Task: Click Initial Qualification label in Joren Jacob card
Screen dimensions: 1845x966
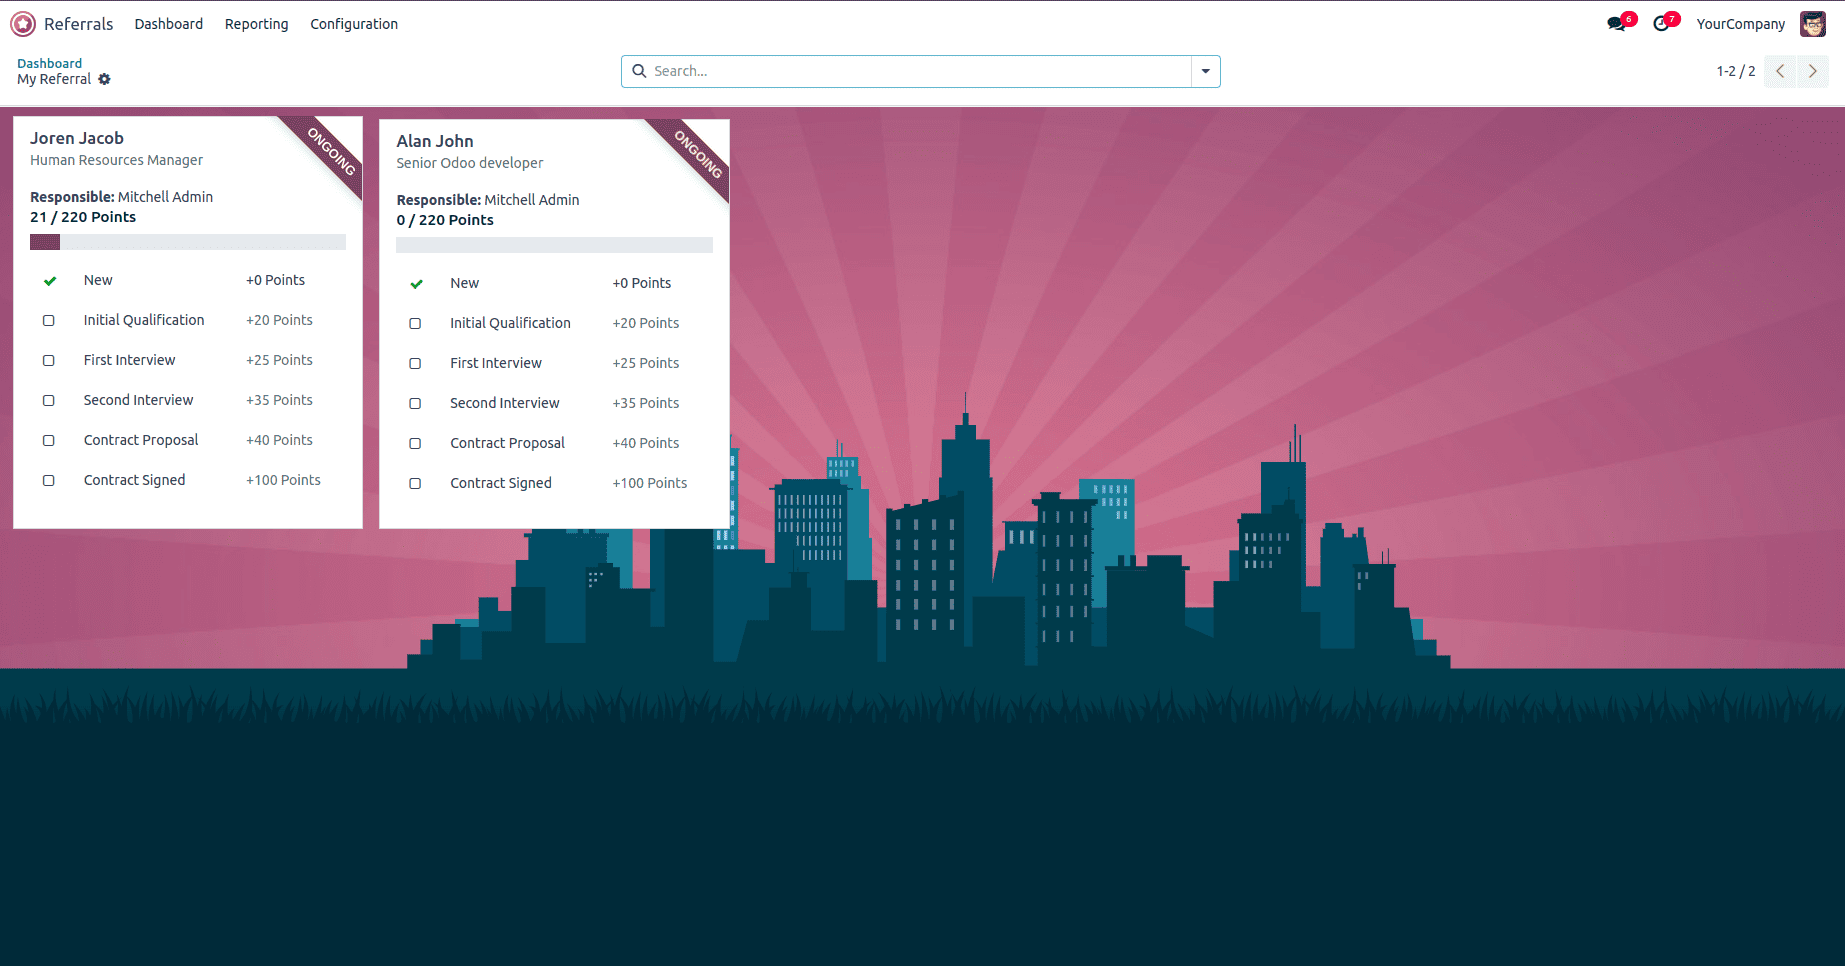Action: click(x=144, y=320)
